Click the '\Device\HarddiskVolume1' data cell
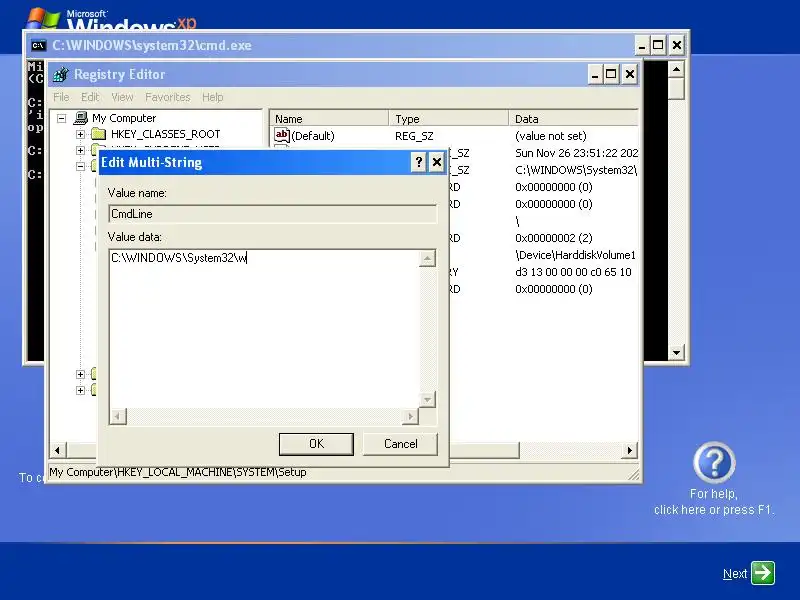This screenshot has height=600, width=800. 576,255
